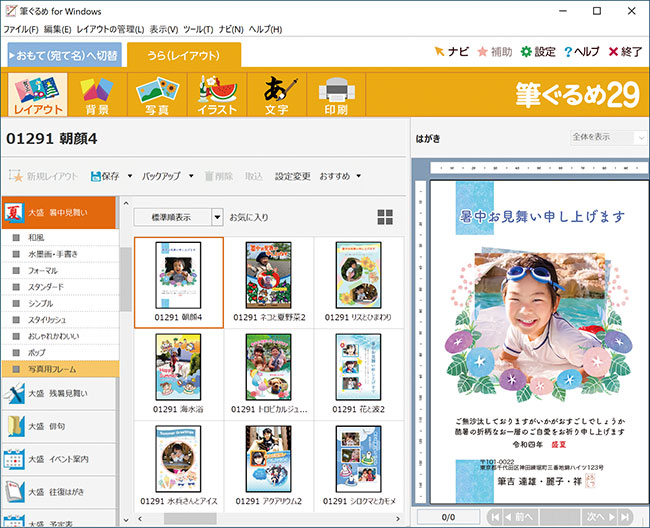Screen dimensions: 650x528
Task: Select the うら(レイアウト) tab
Action: point(184,55)
